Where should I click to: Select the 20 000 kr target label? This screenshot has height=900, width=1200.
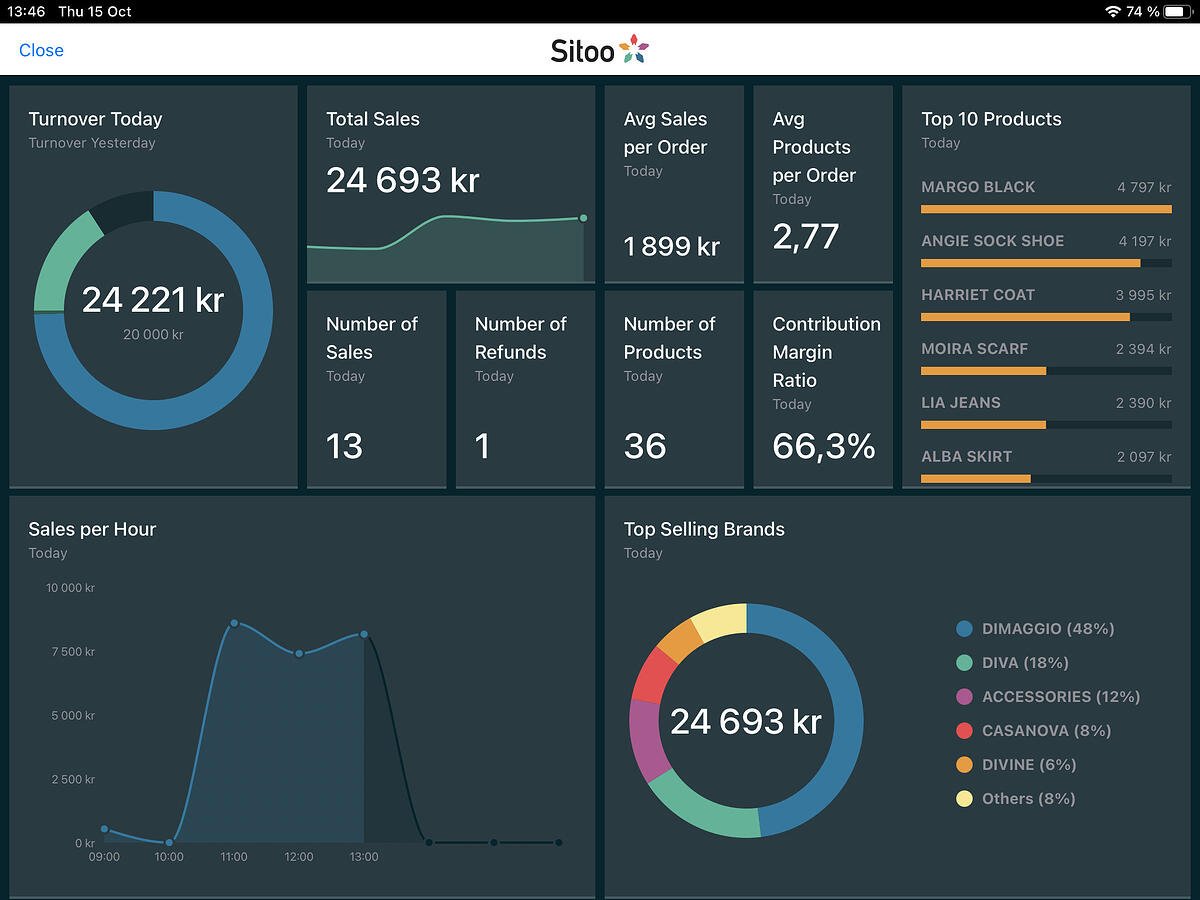pyautogui.click(x=153, y=334)
